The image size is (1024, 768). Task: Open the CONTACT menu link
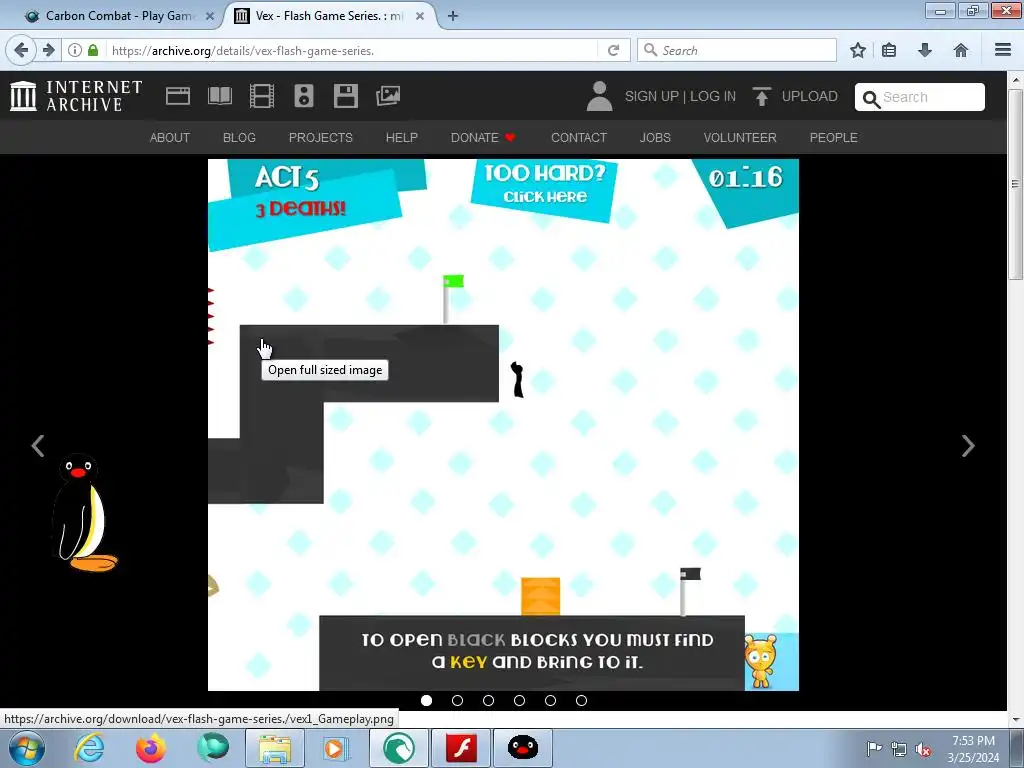click(579, 138)
